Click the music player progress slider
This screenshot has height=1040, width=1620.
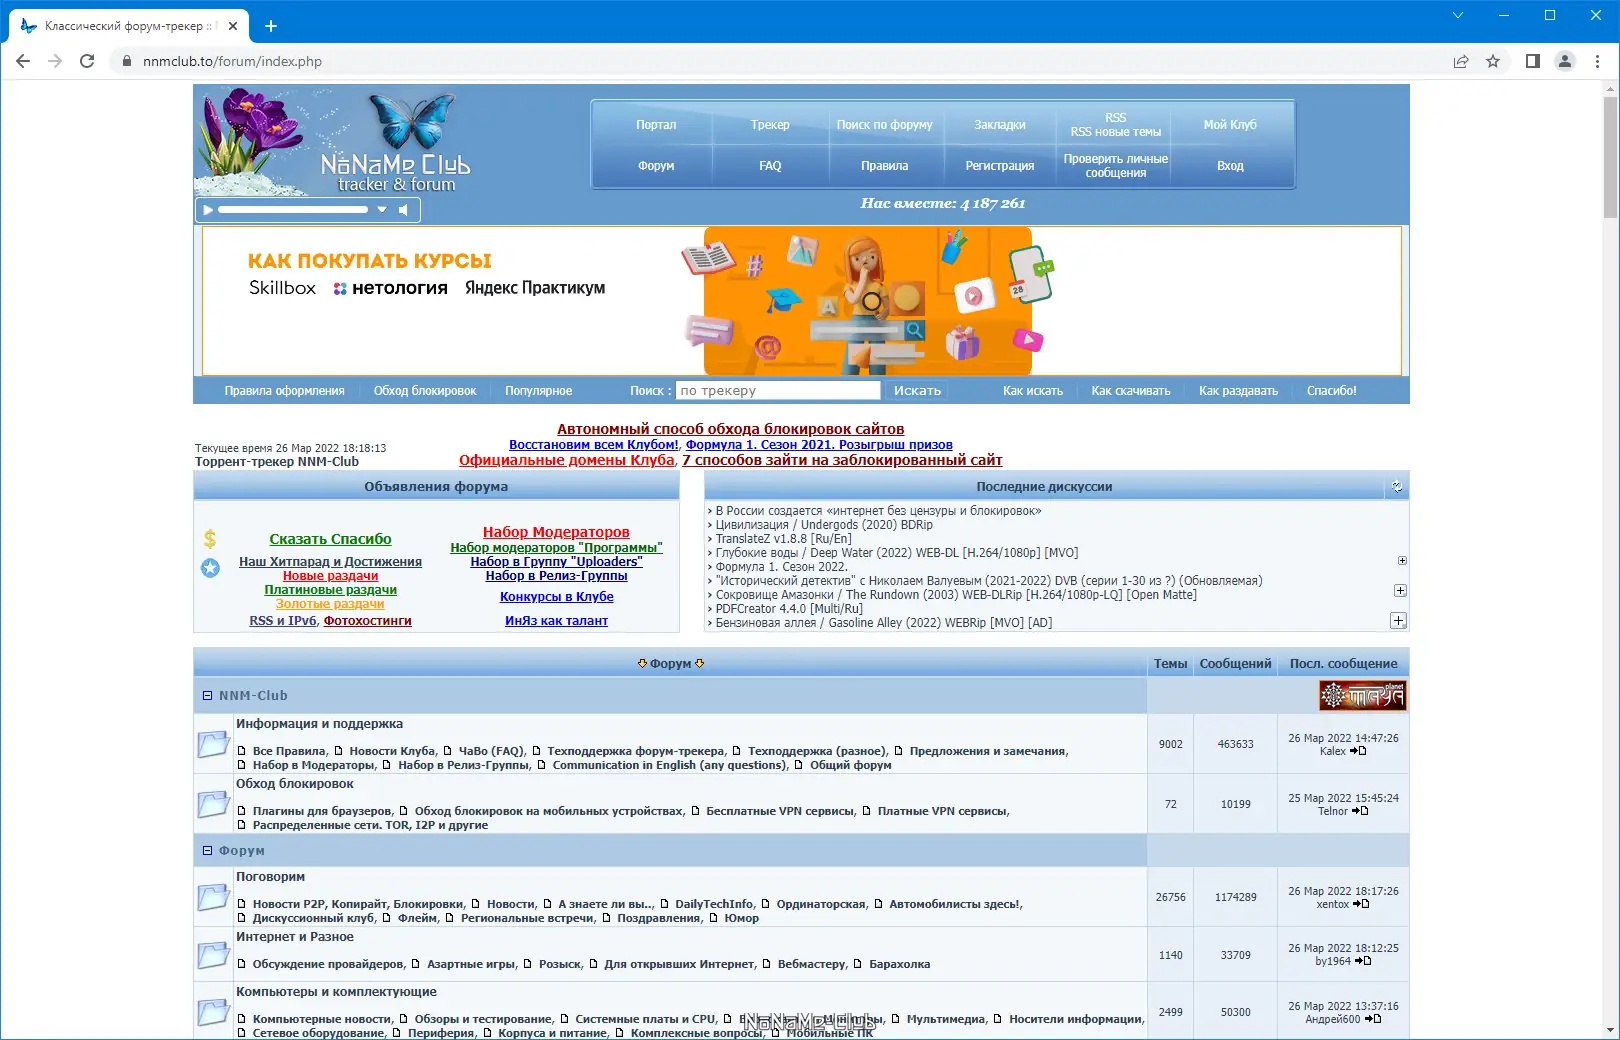coord(295,210)
